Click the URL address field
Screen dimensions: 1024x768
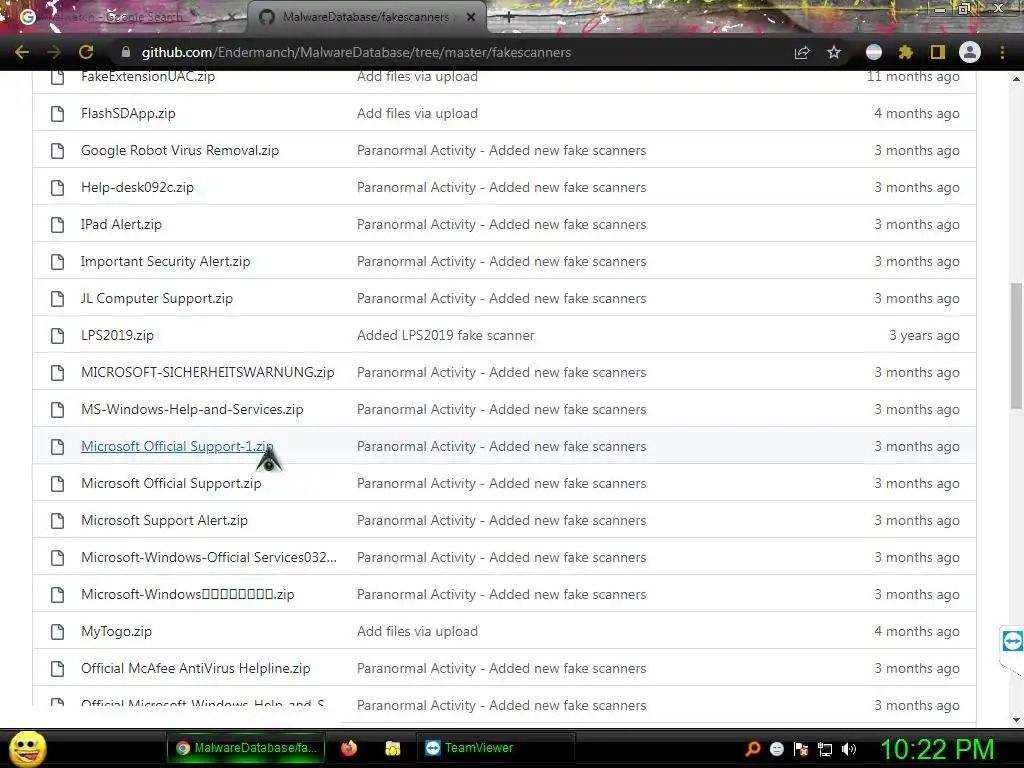(451, 52)
